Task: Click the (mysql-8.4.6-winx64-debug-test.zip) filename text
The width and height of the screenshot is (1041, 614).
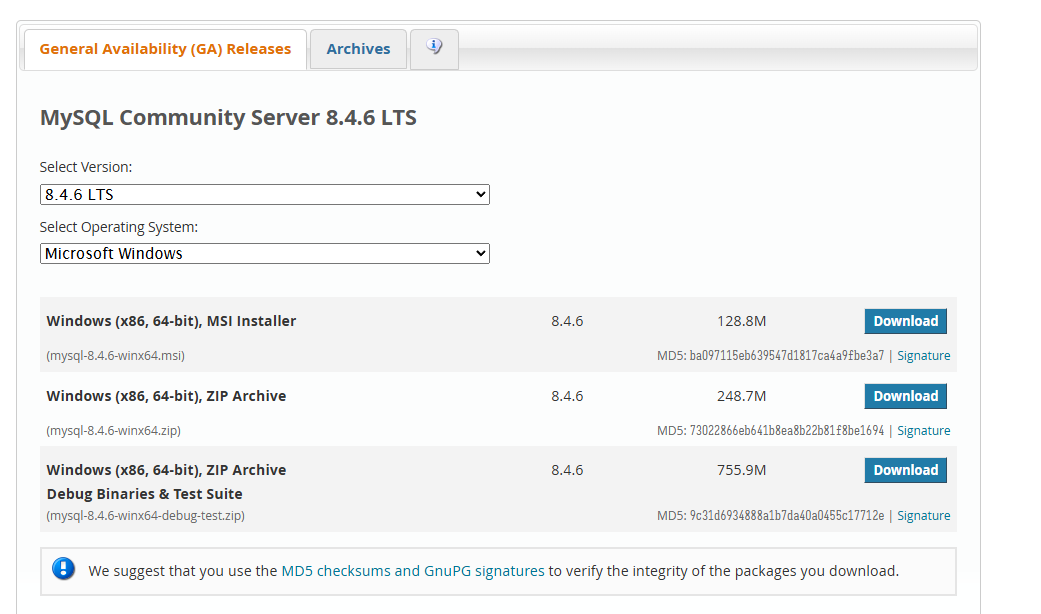Action: point(145,516)
